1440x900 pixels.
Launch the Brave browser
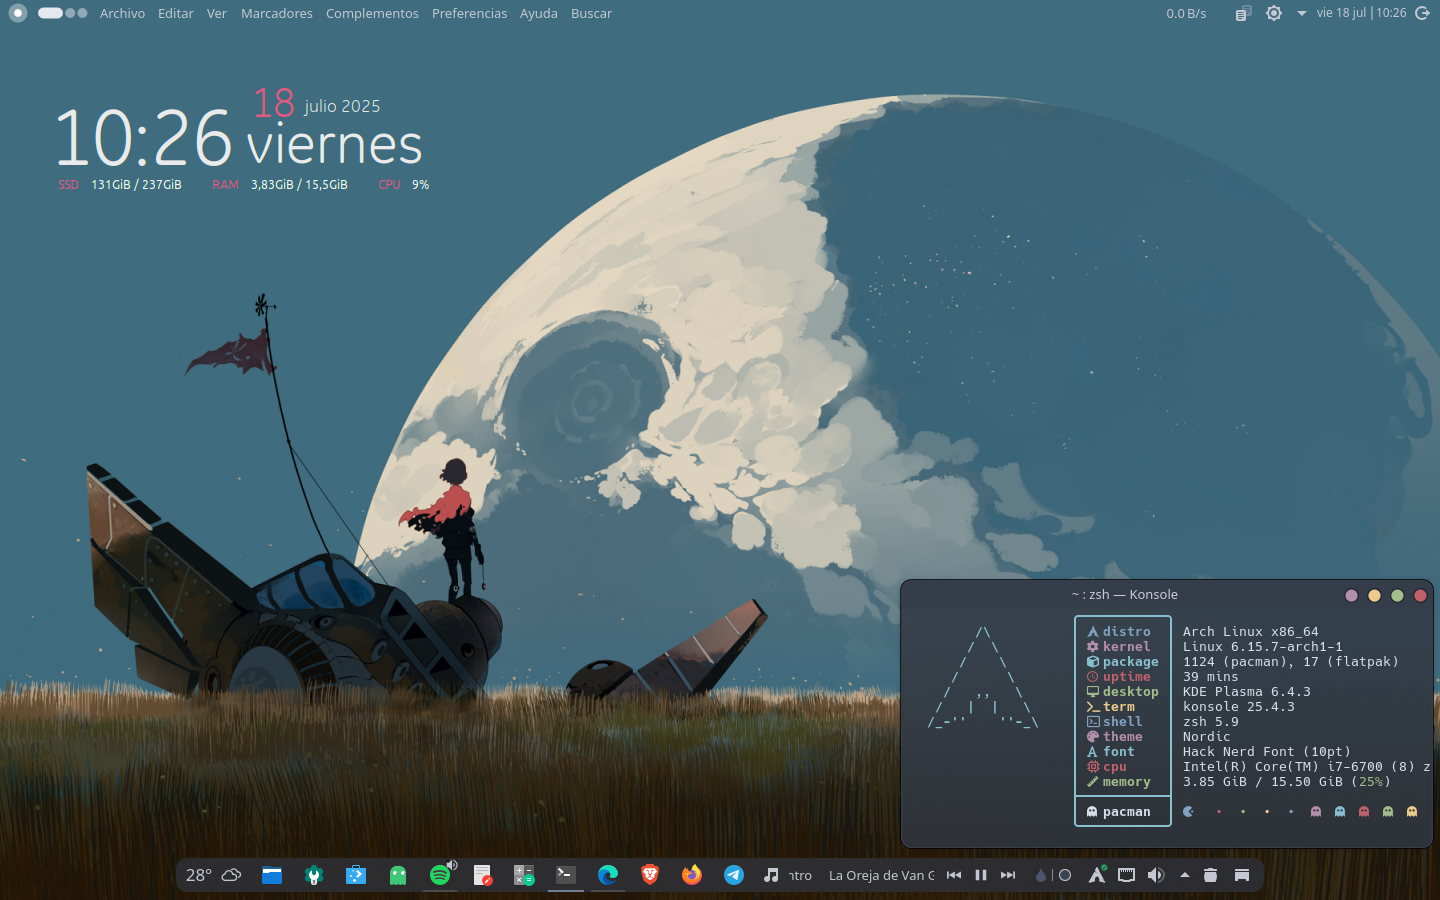tap(650, 875)
